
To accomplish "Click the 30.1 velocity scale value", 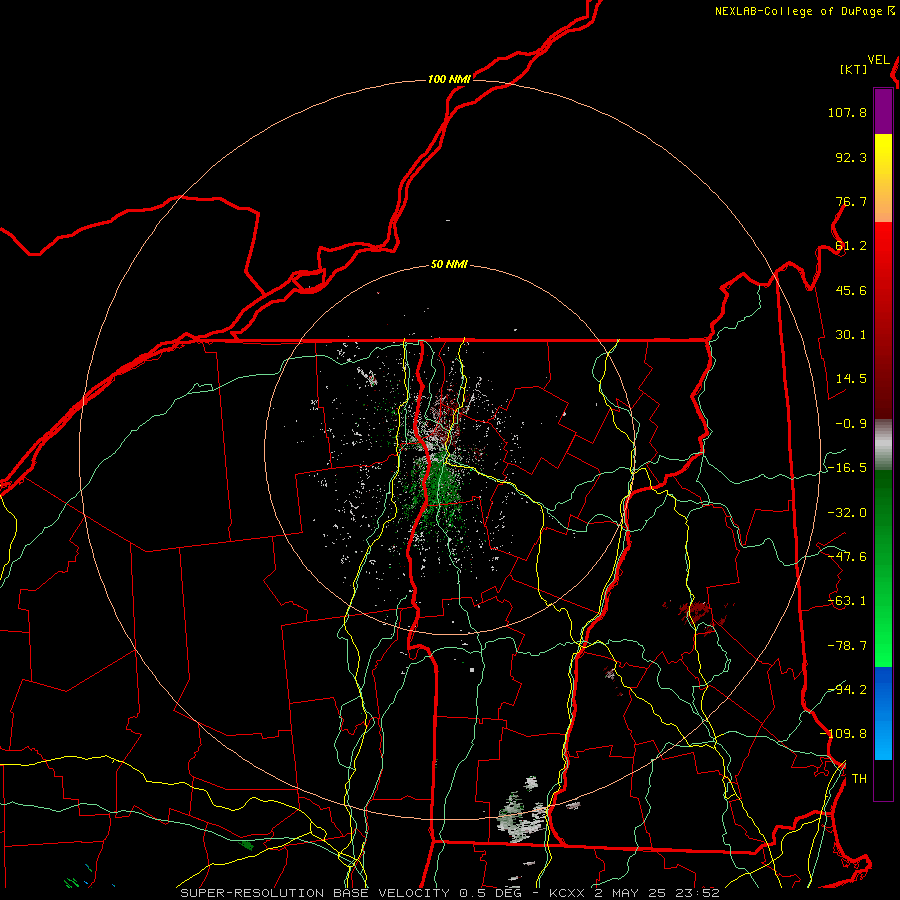I will (x=851, y=335).
